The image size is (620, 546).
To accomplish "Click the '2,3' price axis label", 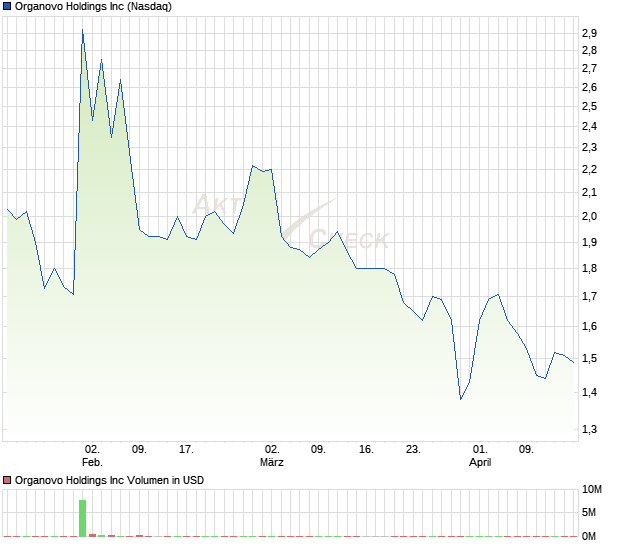I will [589, 147].
